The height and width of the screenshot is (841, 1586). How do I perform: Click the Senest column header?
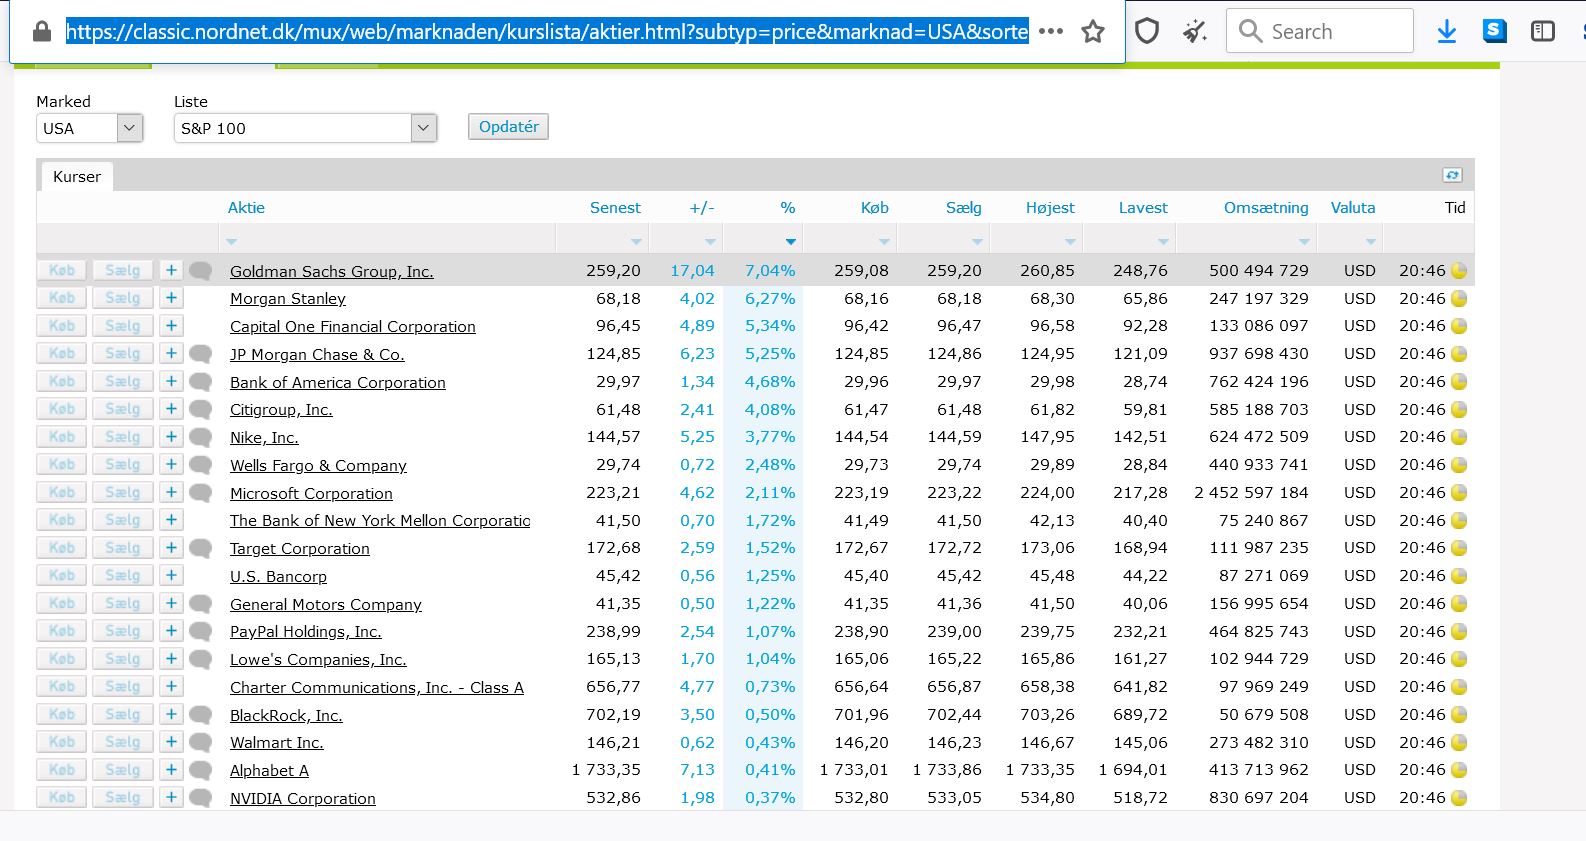615,208
